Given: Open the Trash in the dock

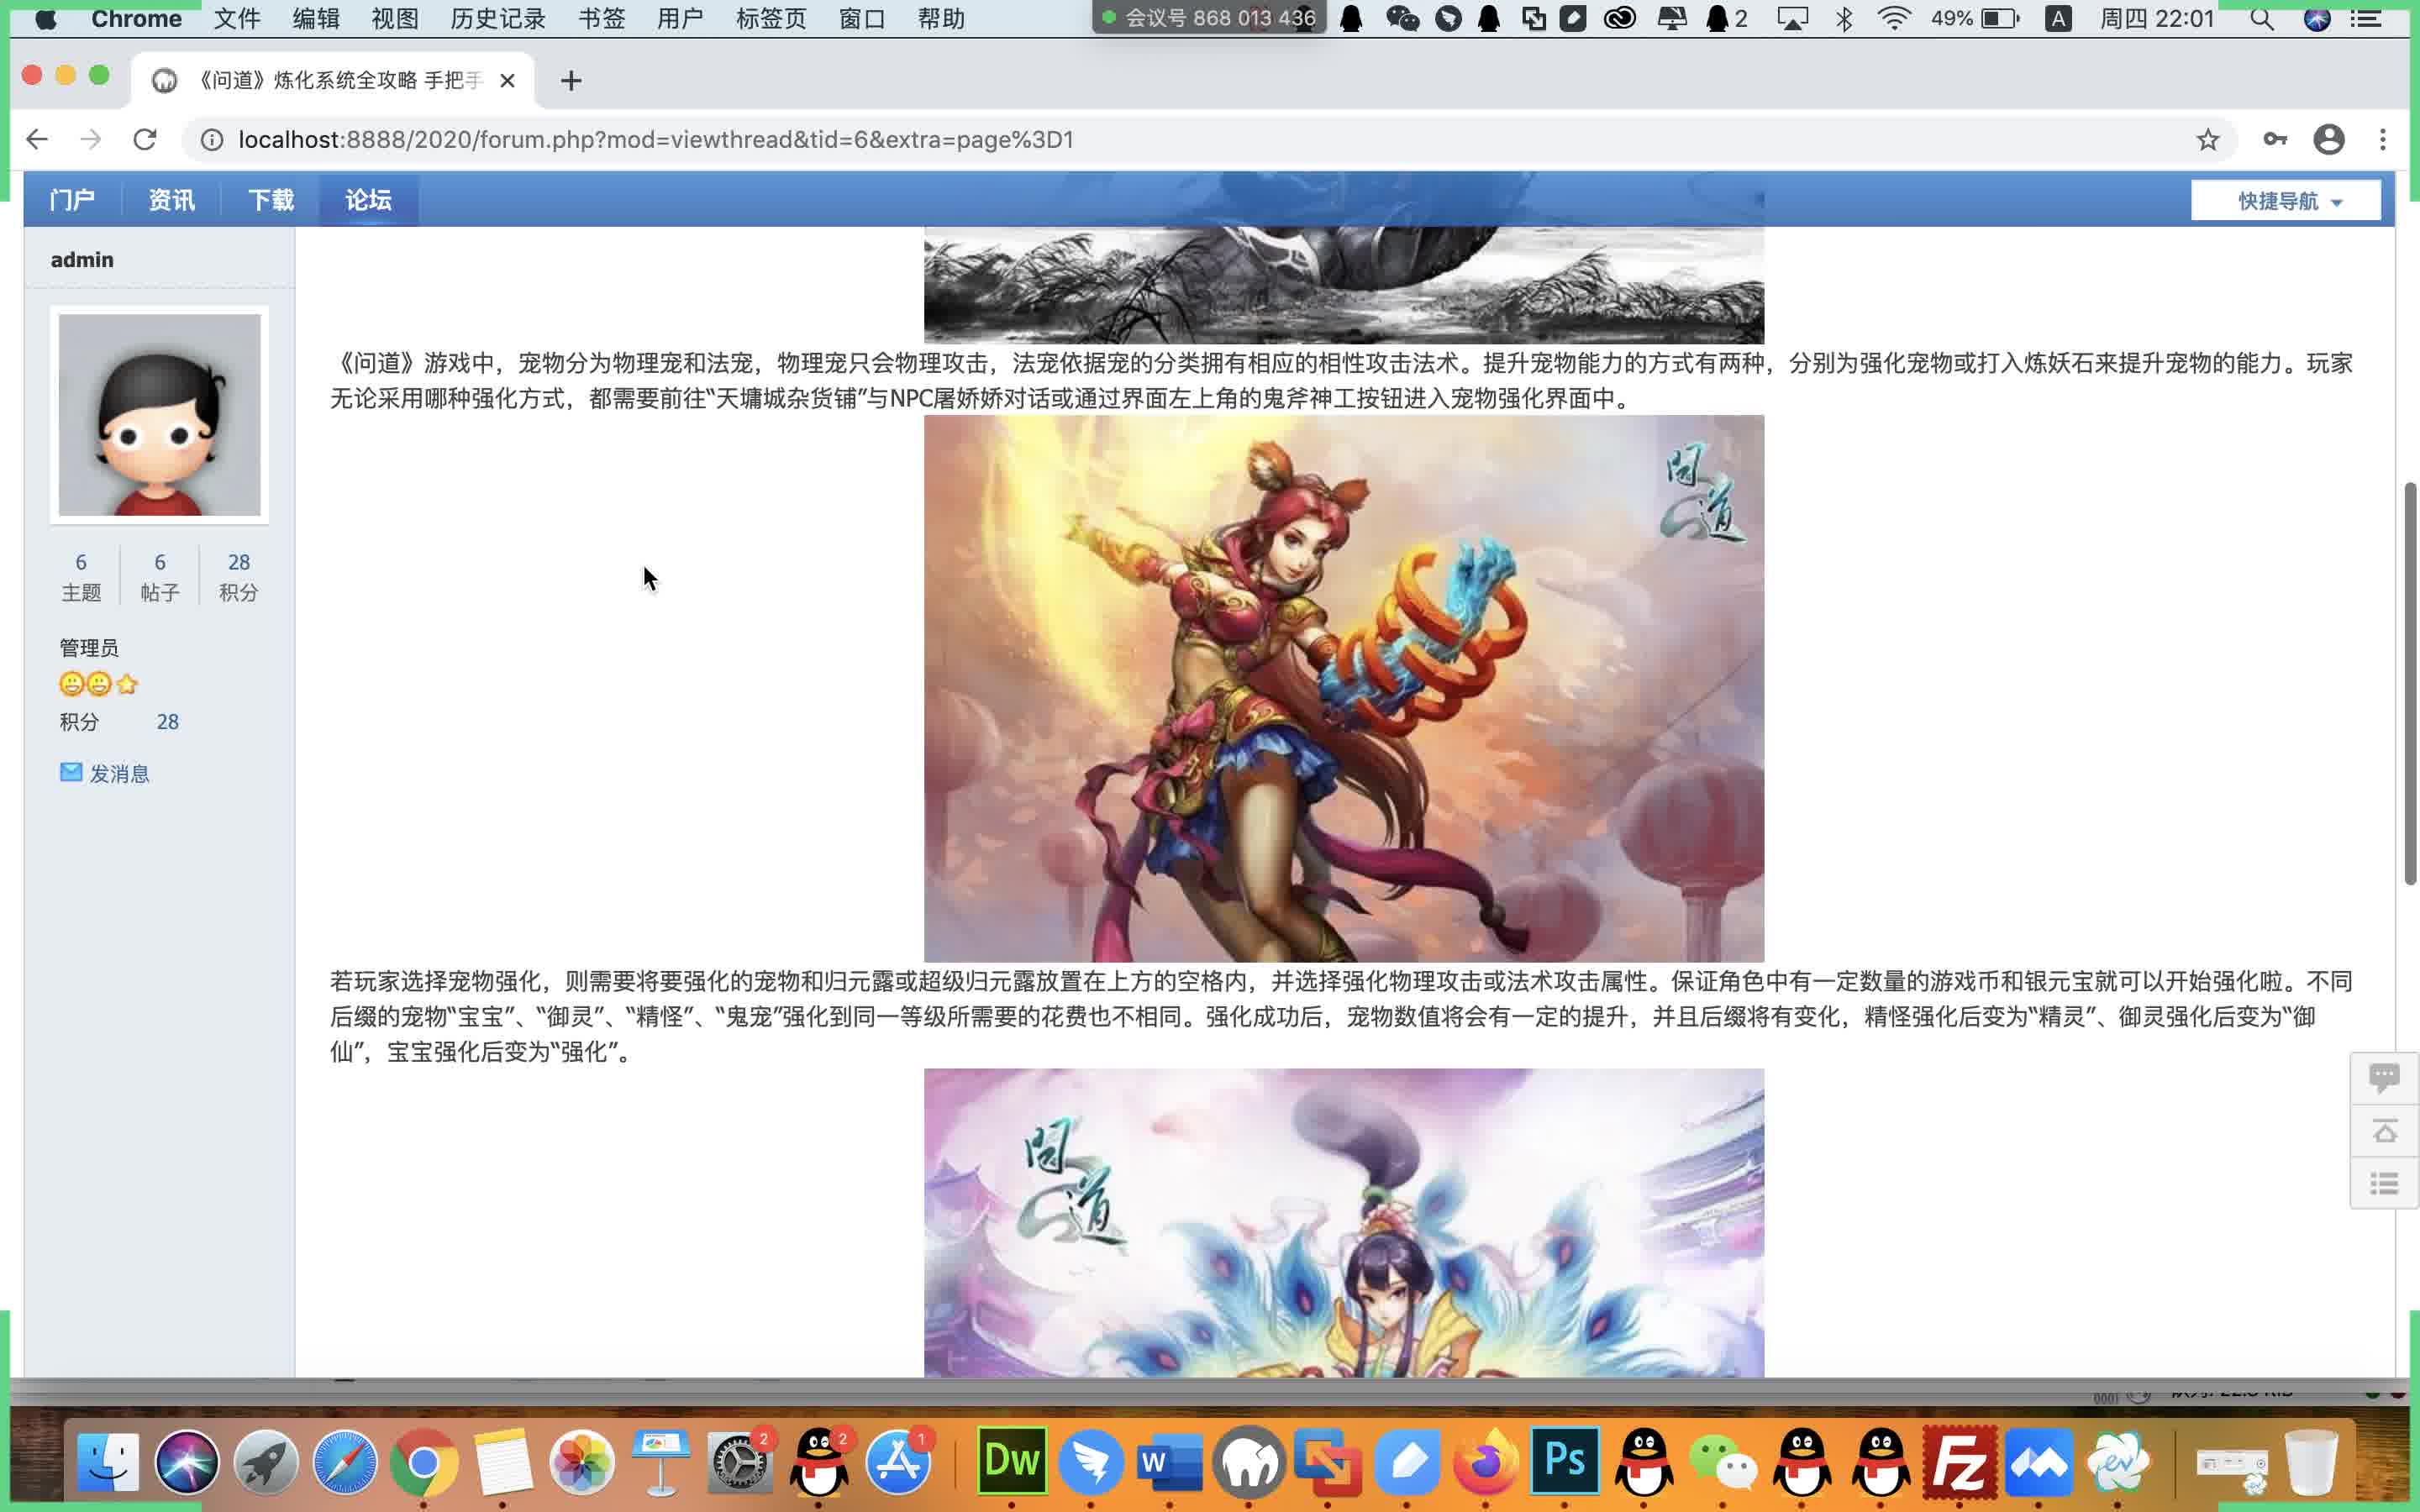Looking at the screenshot, I should point(2311,1462).
